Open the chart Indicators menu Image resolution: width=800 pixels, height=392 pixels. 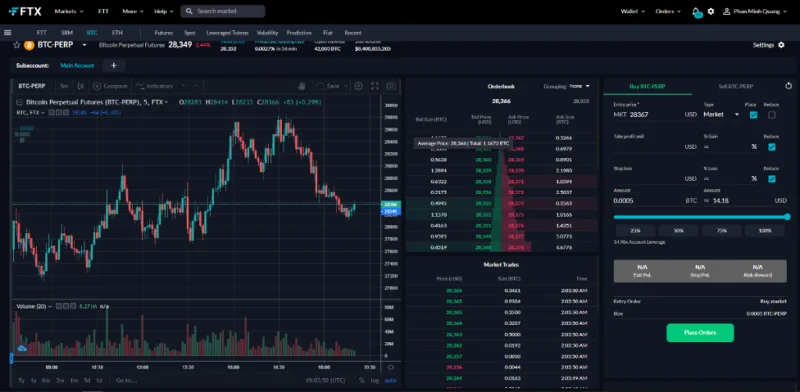[154, 86]
